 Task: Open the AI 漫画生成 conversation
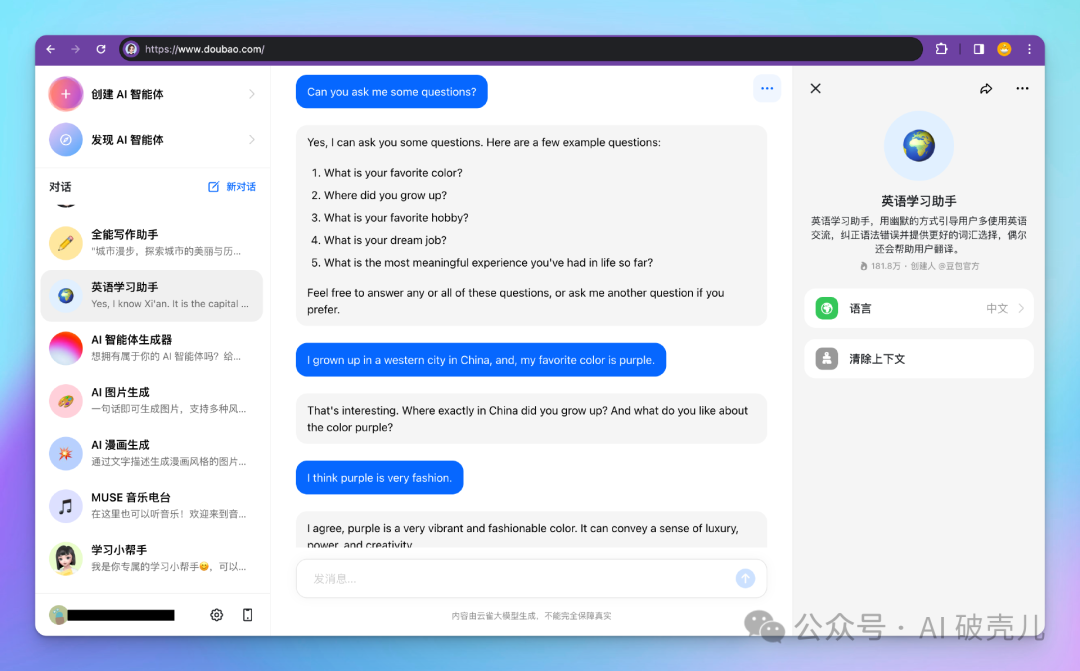tap(152, 453)
